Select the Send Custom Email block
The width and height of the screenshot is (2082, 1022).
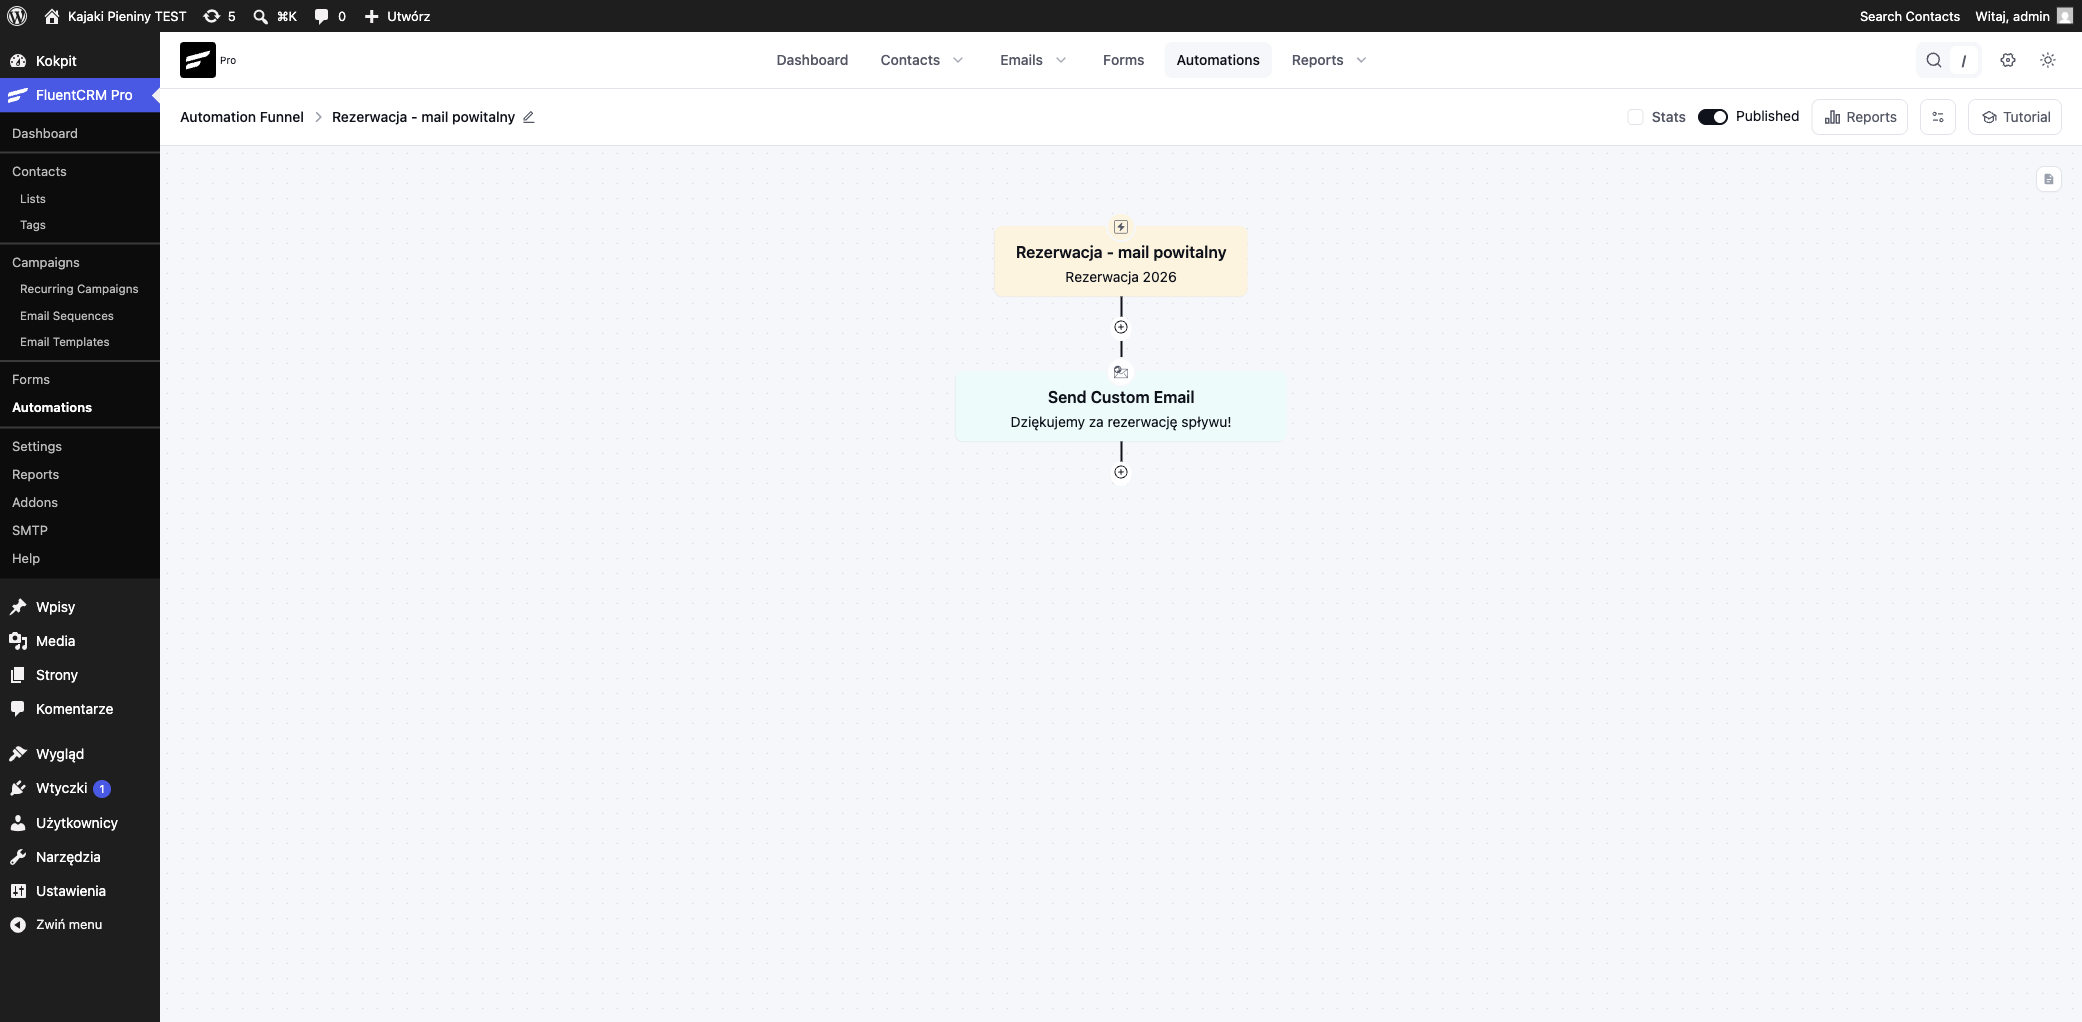pyautogui.click(x=1120, y=408)
